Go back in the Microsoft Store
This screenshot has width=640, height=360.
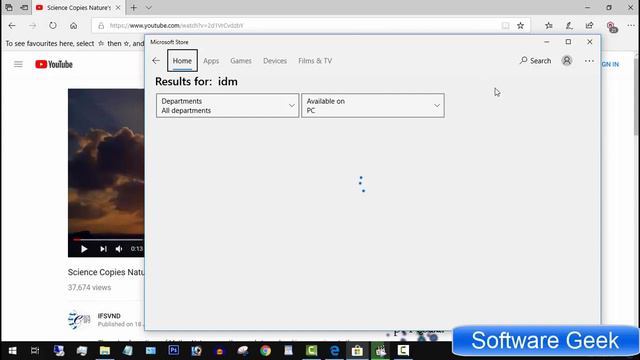tap(156, 61)
